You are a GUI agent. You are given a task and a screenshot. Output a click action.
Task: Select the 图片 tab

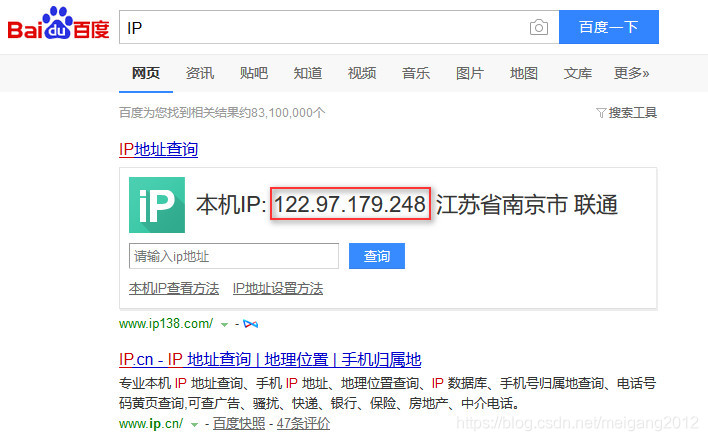pyautogui.click(x=470, y=73)
